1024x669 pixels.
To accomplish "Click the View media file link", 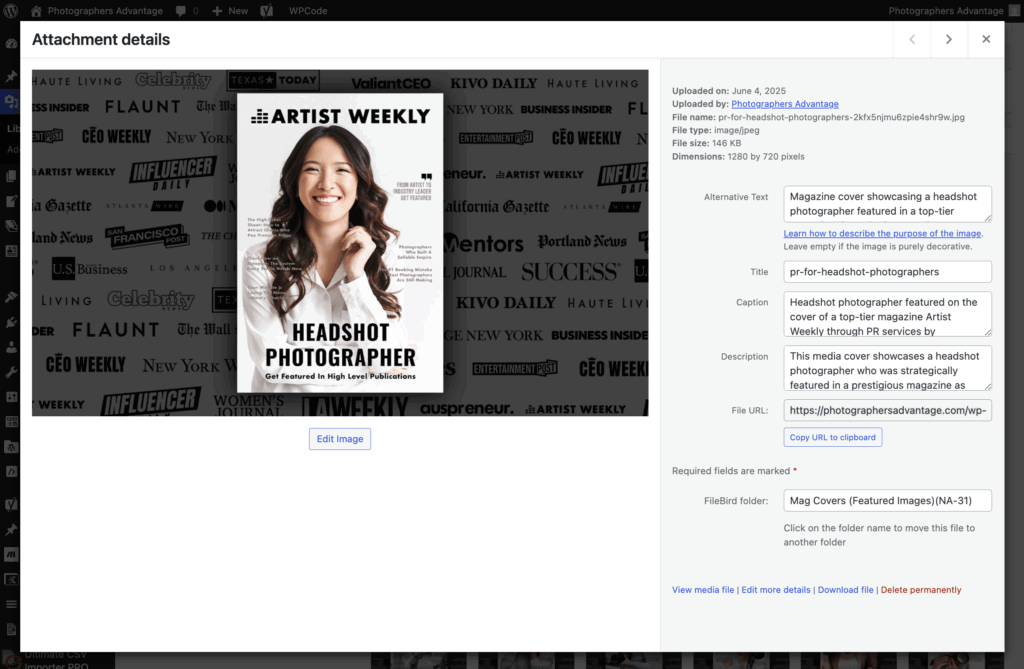I will point(703,590).
